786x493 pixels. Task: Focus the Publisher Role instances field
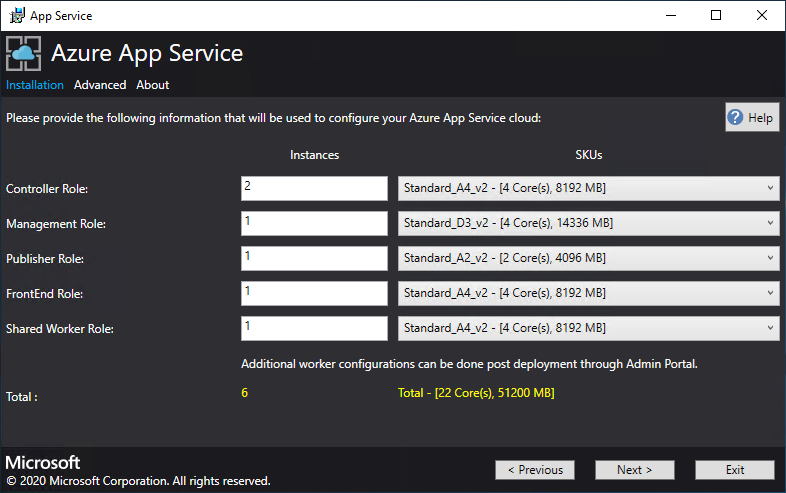pyautogui.click(x=313, y=258)
